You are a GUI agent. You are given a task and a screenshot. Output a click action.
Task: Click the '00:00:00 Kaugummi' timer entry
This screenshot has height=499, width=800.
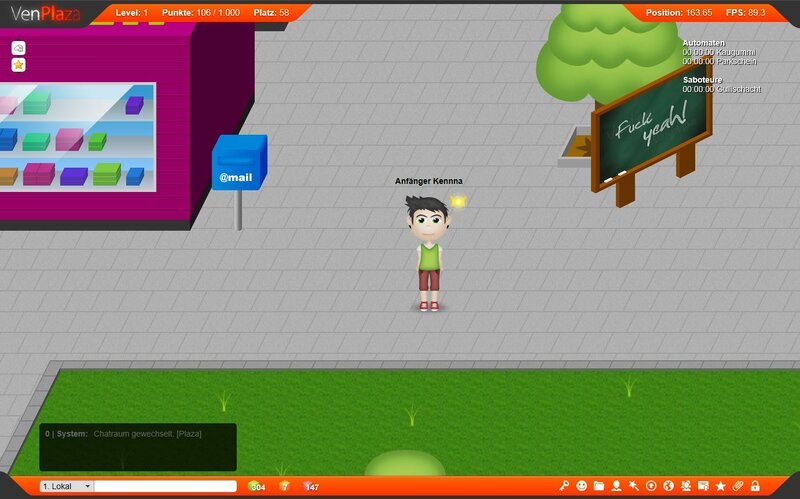tap(719, 52)
